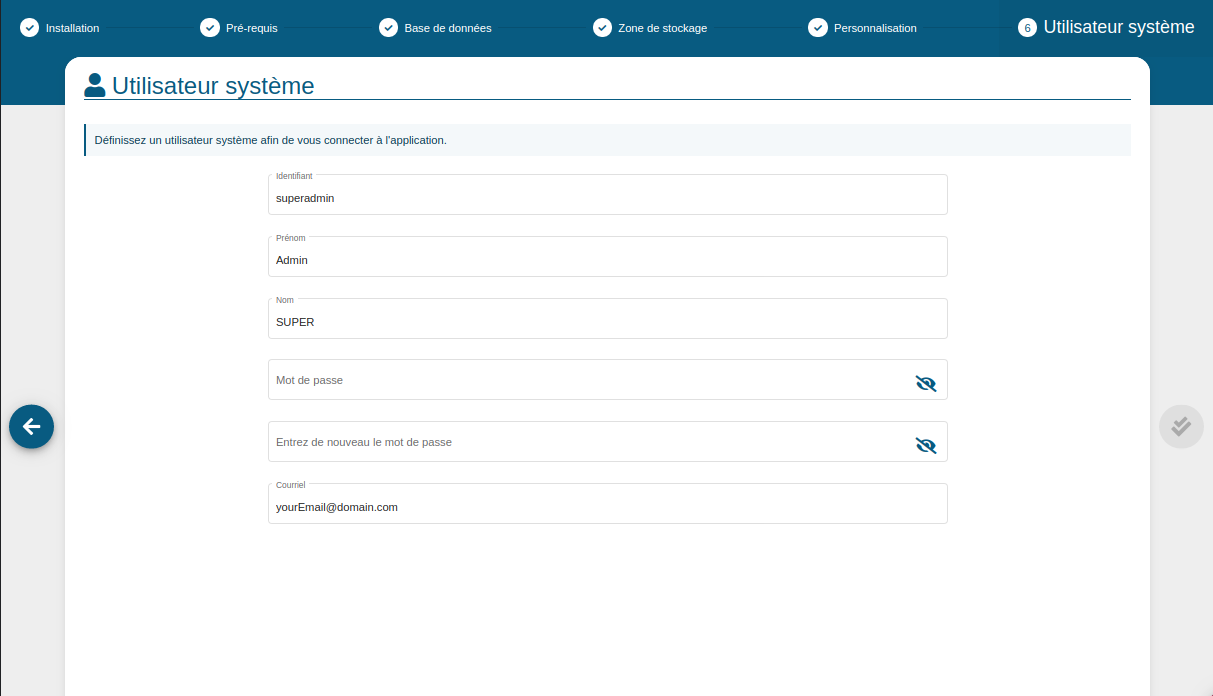Click the circular back arrow icon
The height and width of the screenshot is (696, 1213).
tap(31, 426)
